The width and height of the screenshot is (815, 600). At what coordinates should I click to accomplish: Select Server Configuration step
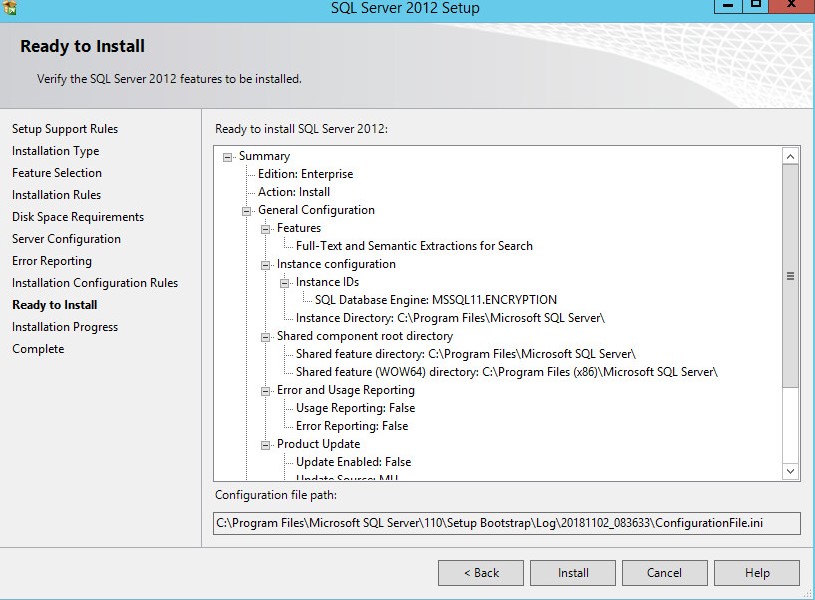click(67, 239)
